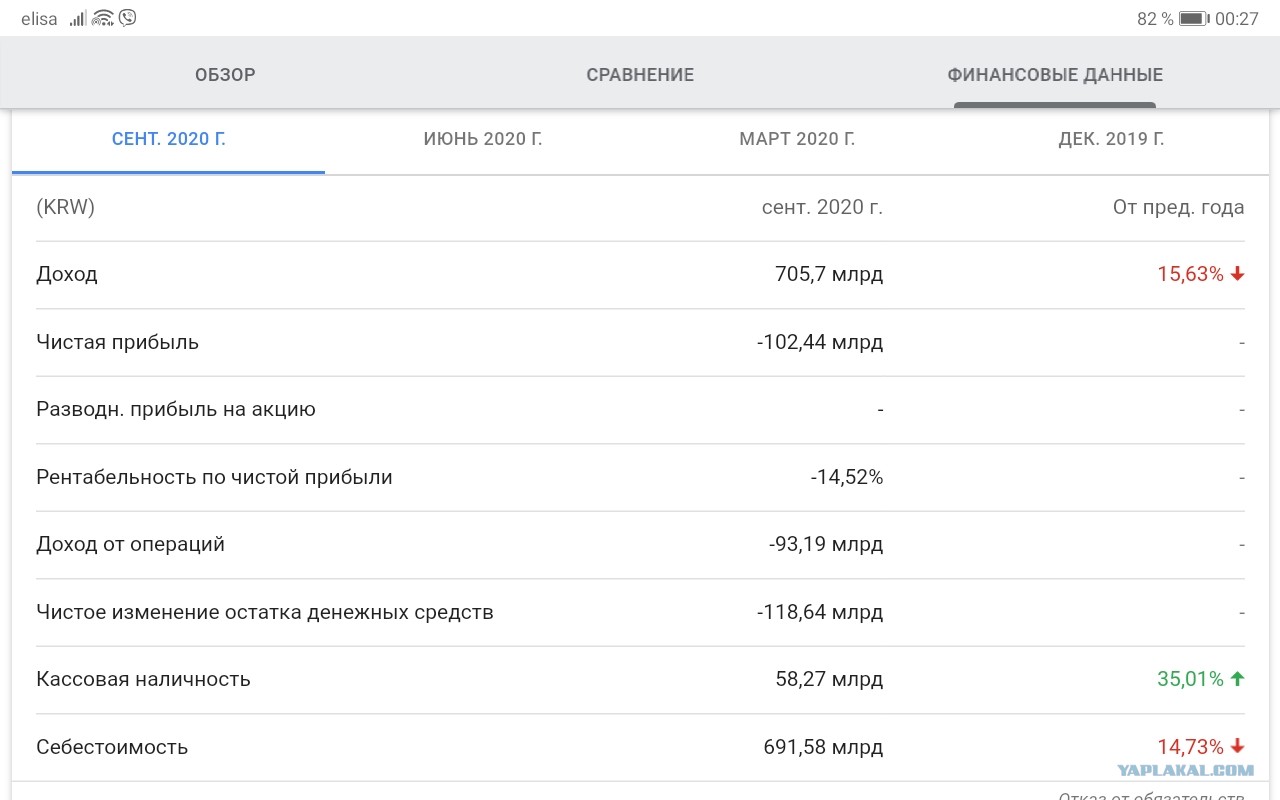Tap the green up arrow beside 35,01%
This screenshot has width=1280, height=800.
click(1237, 679)
